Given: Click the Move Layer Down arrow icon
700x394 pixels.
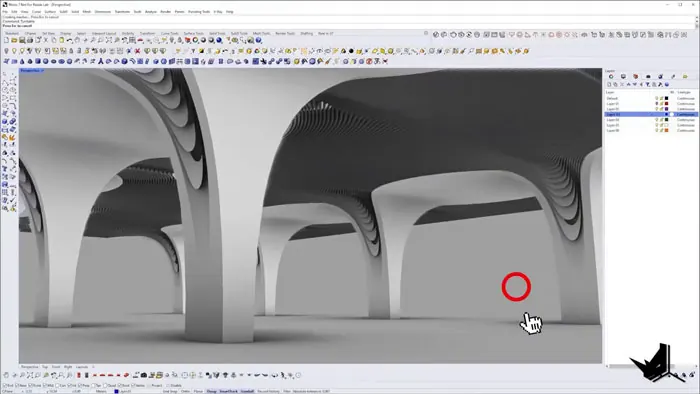Looking at the screenshot, I should click(x=635, y=84).
